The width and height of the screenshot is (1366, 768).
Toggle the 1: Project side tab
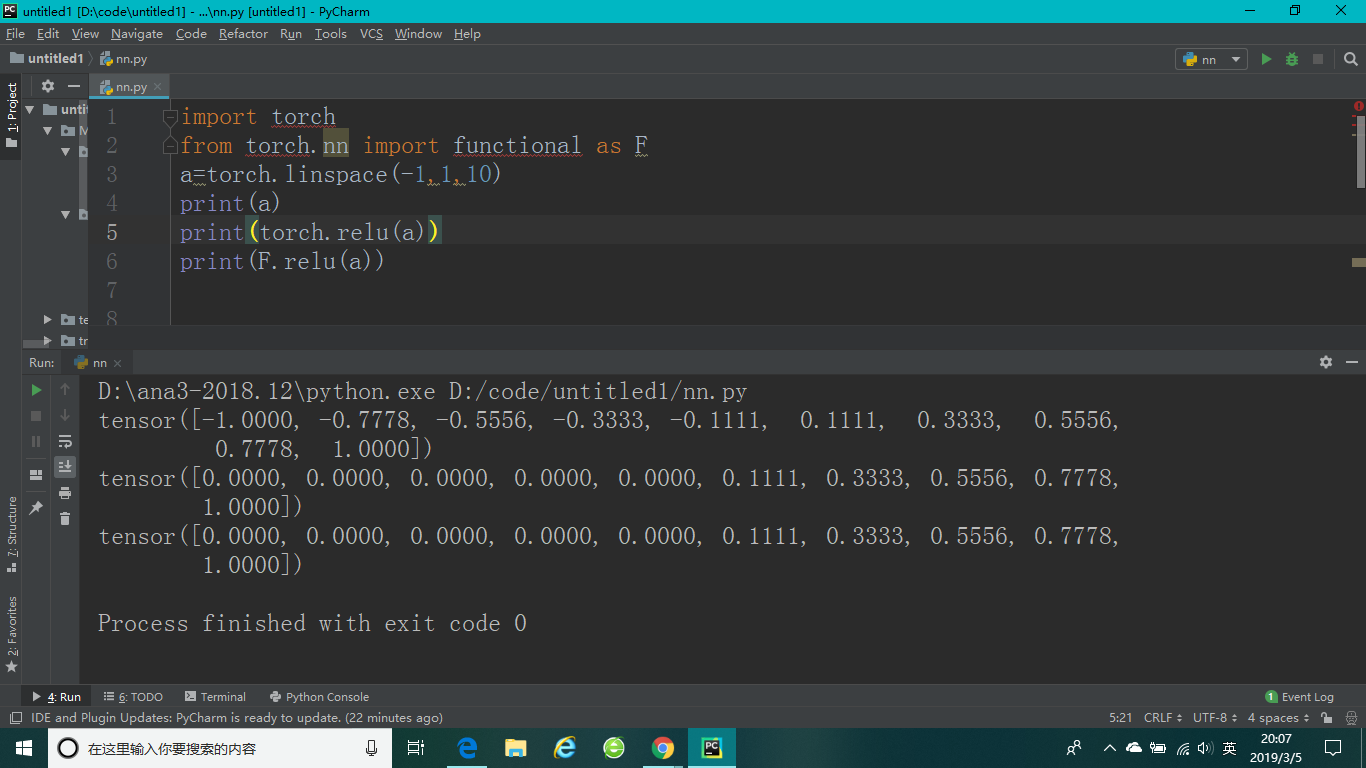tap(12, 115)
